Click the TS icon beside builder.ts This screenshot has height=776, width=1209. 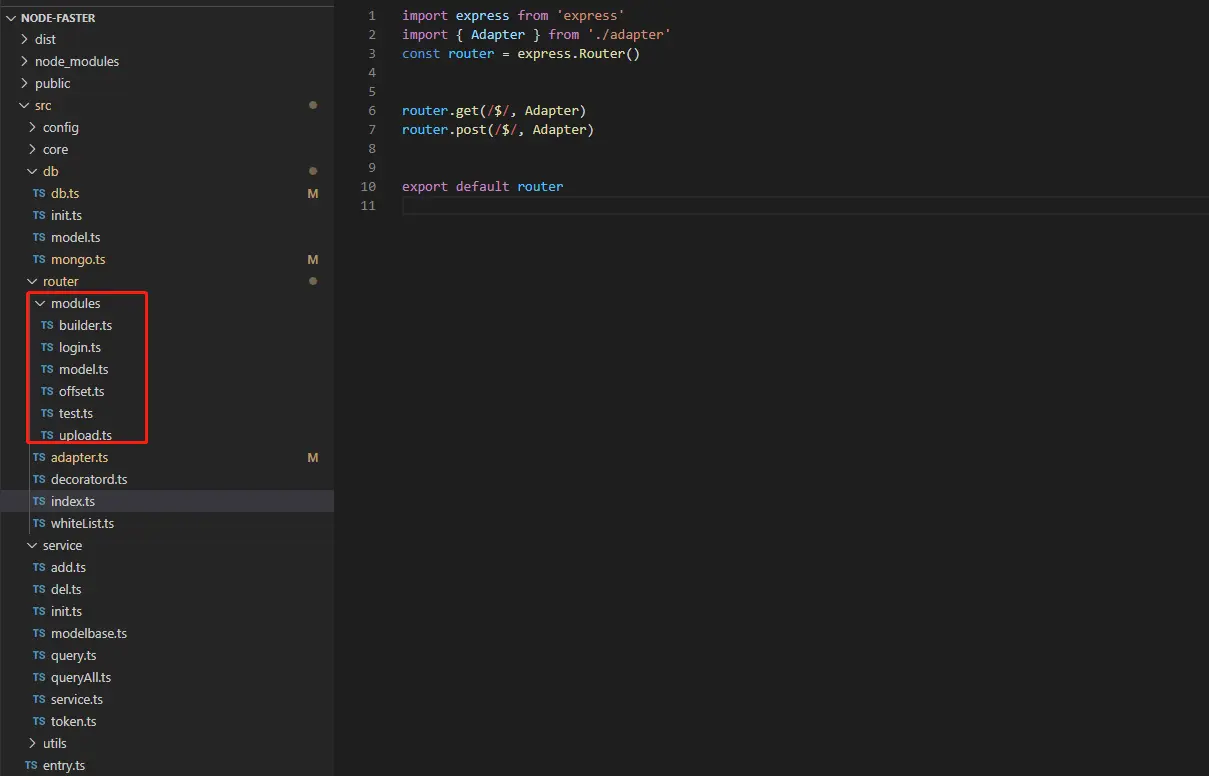coord(47,325)
